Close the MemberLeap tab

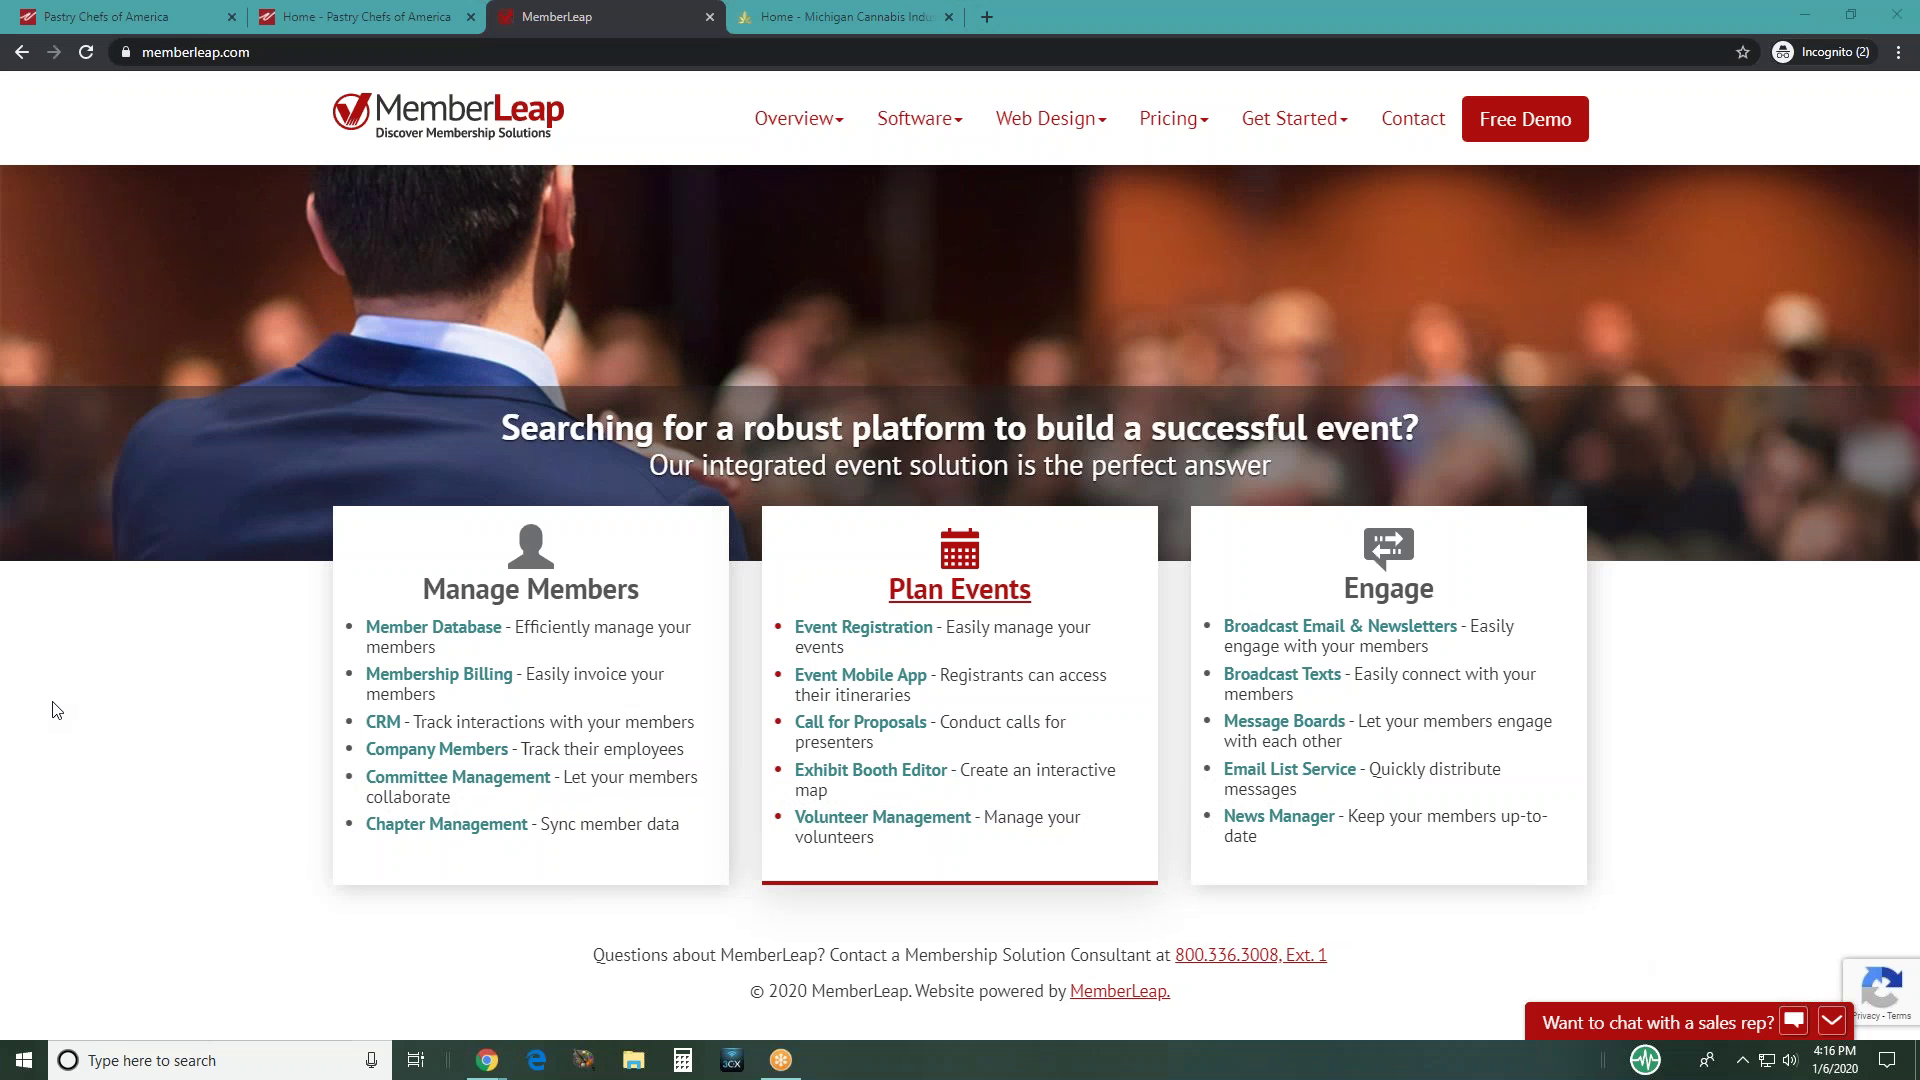point(710,17)
